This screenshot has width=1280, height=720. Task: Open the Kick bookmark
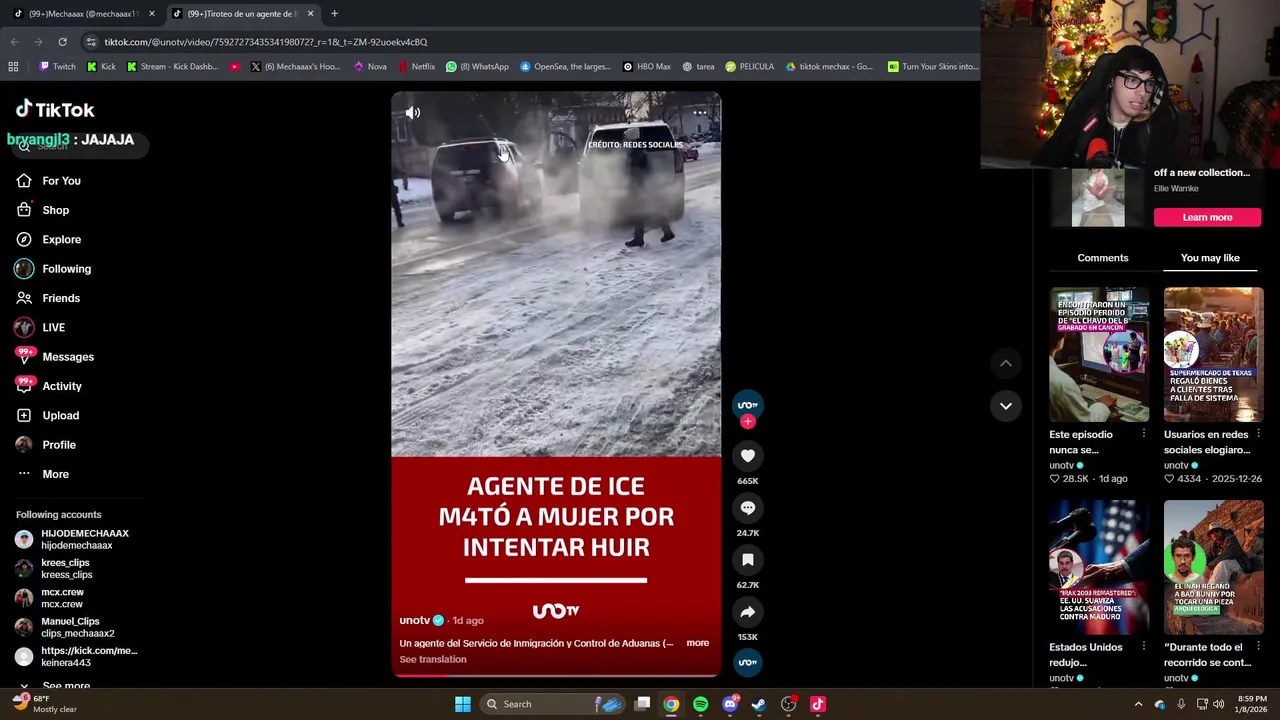[x=101, y=67]
